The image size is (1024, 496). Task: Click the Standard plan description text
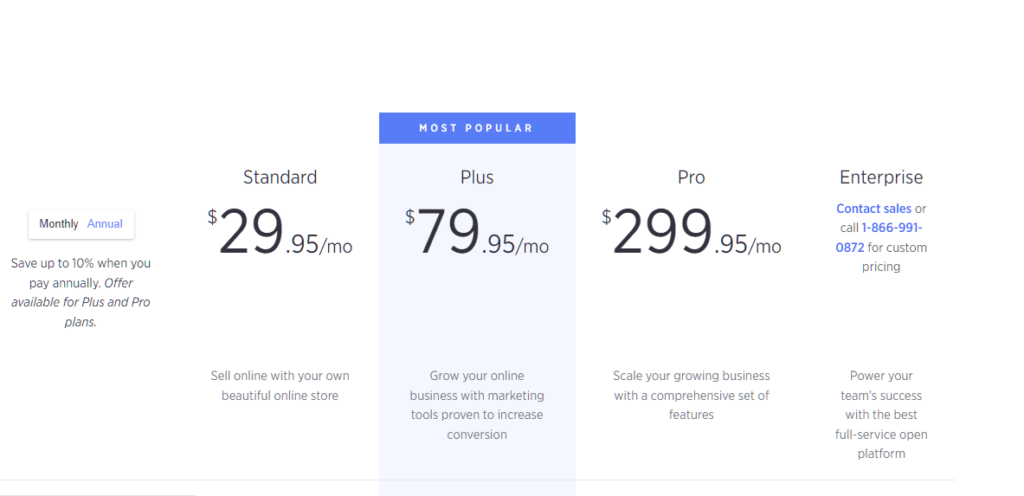click(280, 386)
